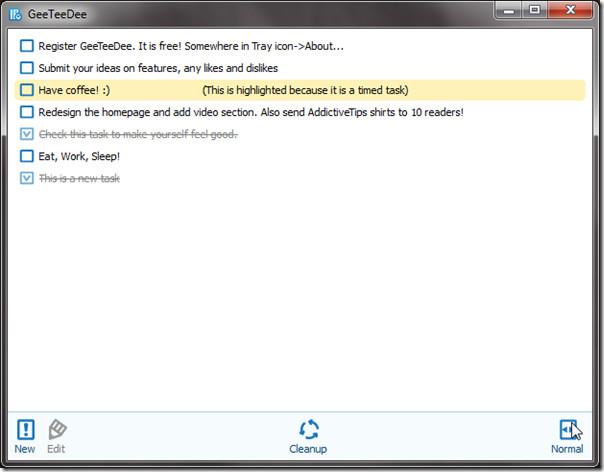Select the Eat, Work, Sleep! text
Screen dimensions: 604x472
[79, 156]
